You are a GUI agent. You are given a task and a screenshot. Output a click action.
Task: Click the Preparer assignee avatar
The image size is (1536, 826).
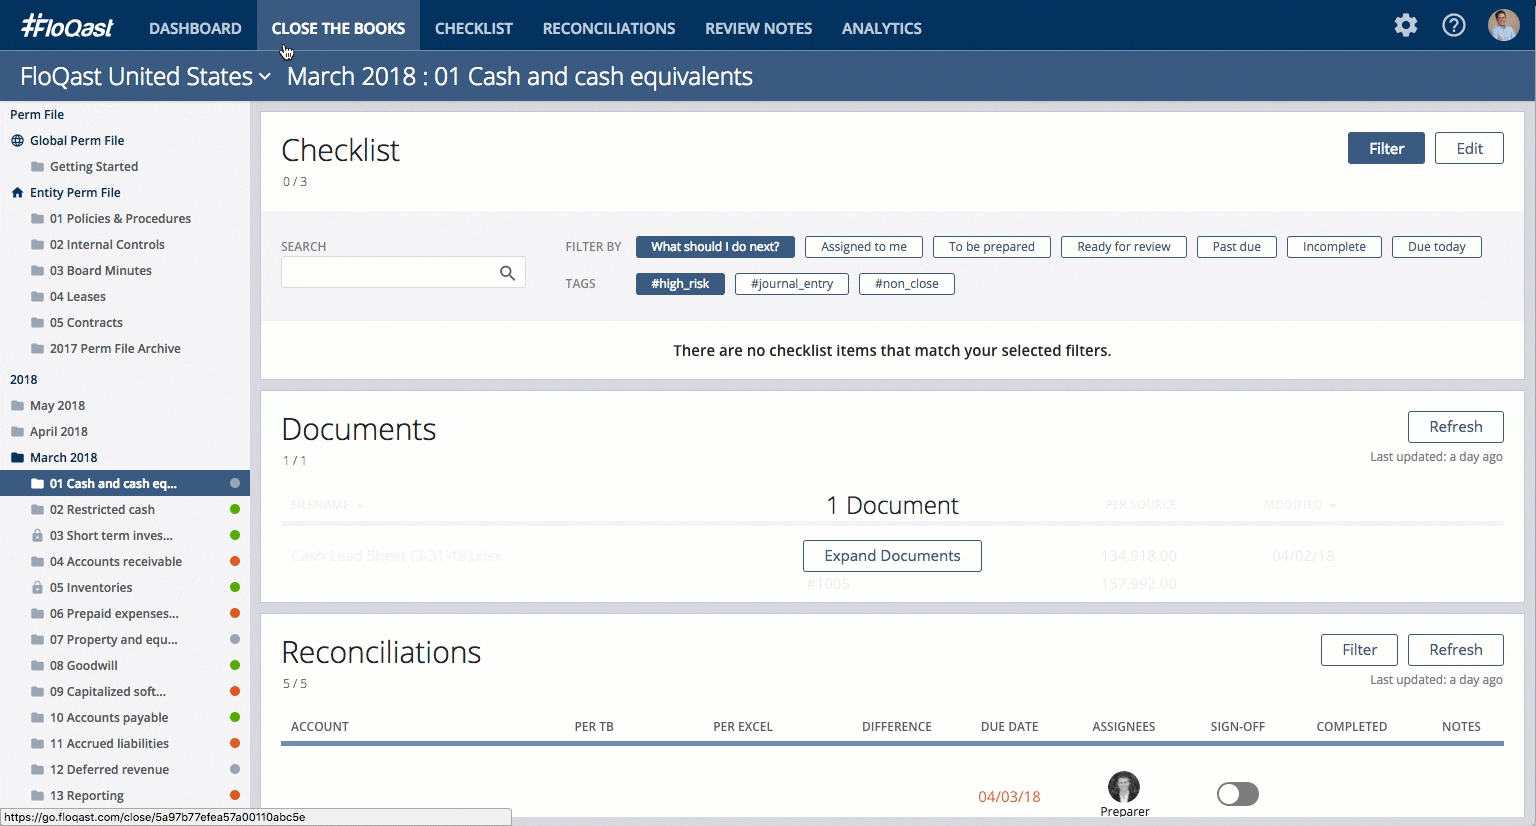pyautogui.click(x=1124, y=787)
